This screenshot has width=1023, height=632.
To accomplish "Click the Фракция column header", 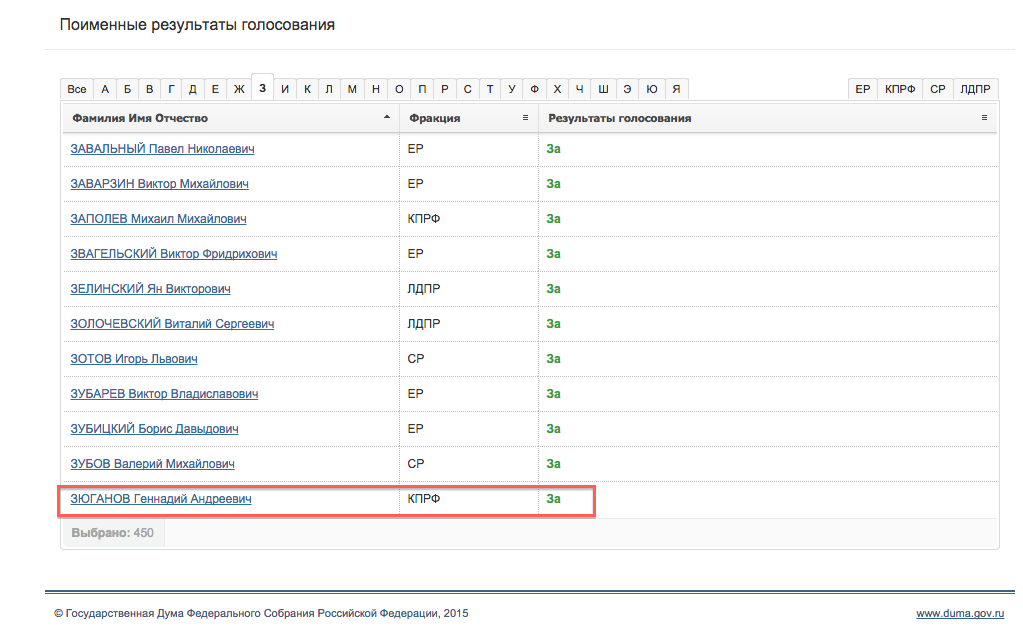I will (x=435, y=118).
